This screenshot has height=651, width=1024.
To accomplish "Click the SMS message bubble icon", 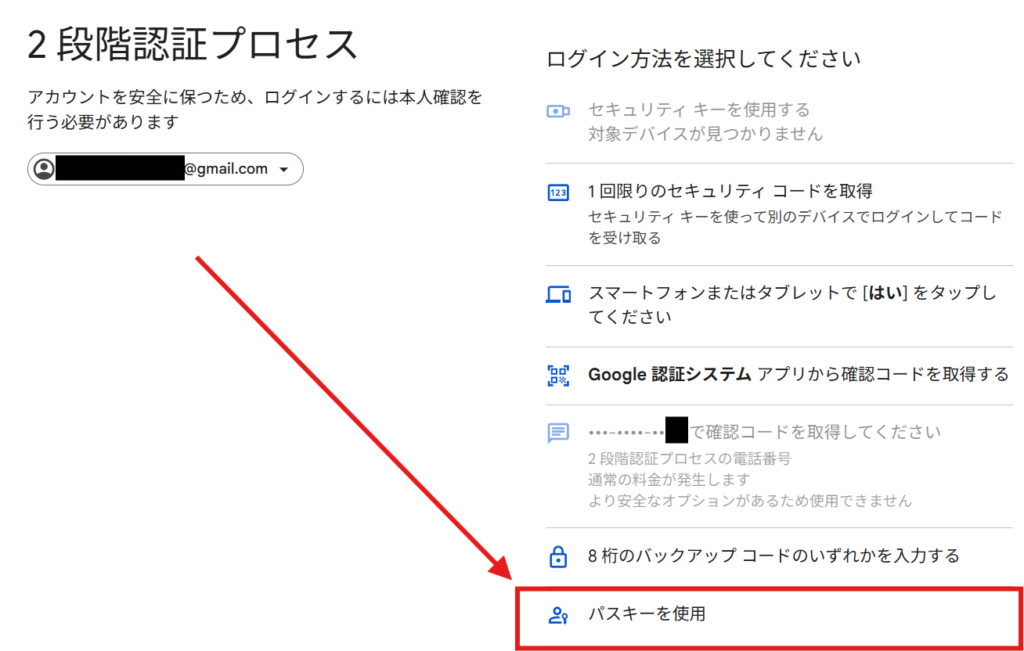I will coord(558,433).
